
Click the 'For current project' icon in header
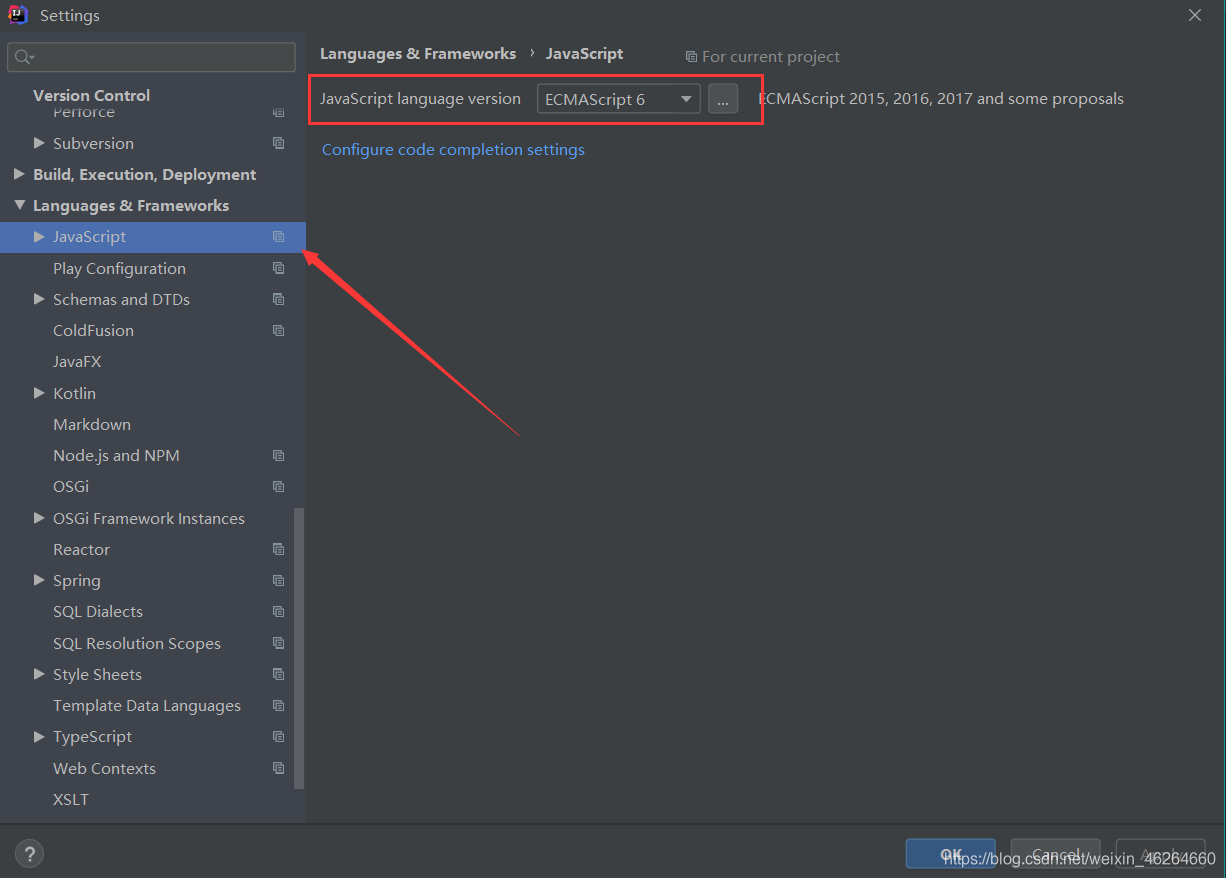pos(691,57)
